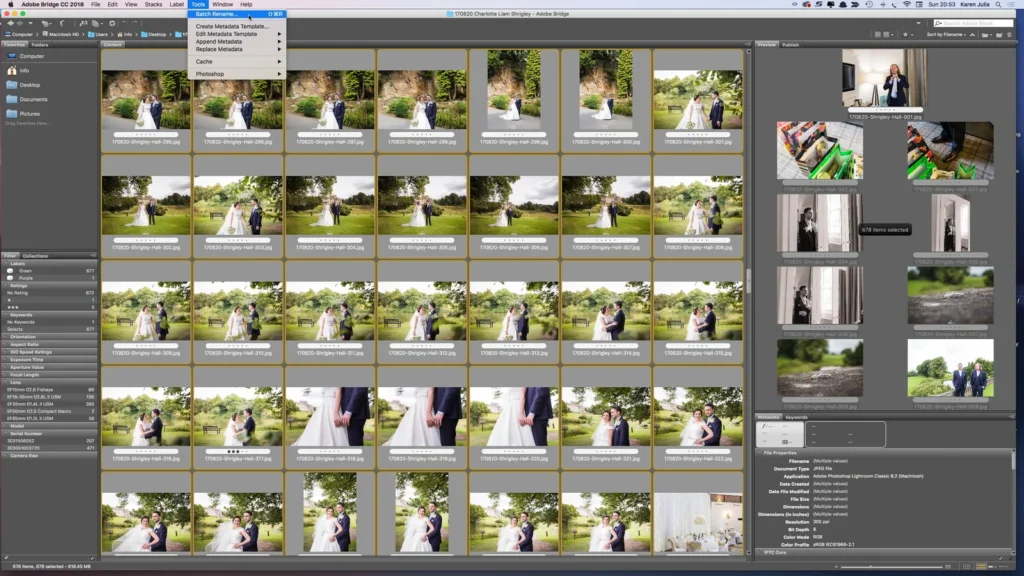Expand the Aperture Value filter section
This screenshot has width=1024, height=576.
[x=26, y=367]
